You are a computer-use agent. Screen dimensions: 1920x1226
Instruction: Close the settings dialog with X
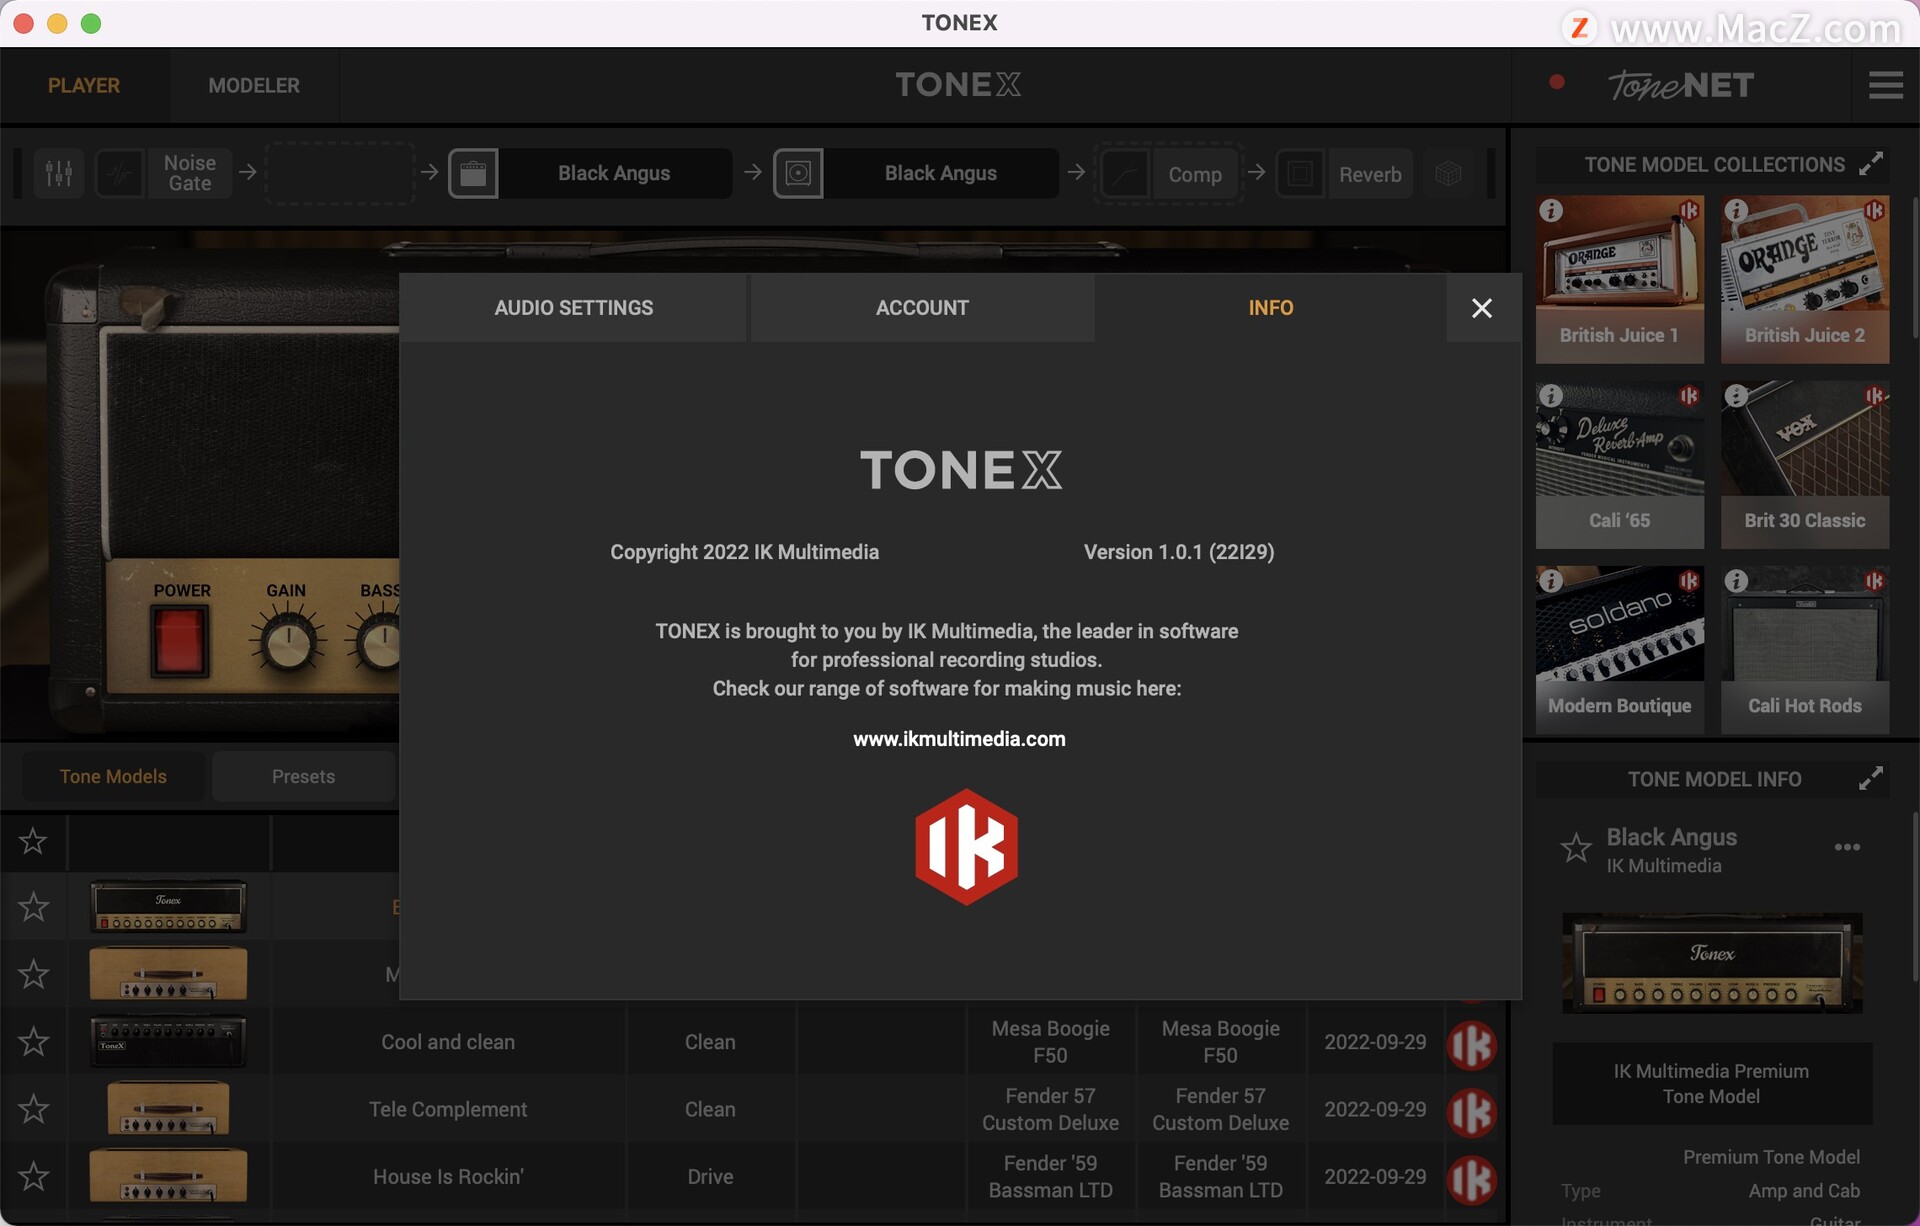click(1482, 308)
